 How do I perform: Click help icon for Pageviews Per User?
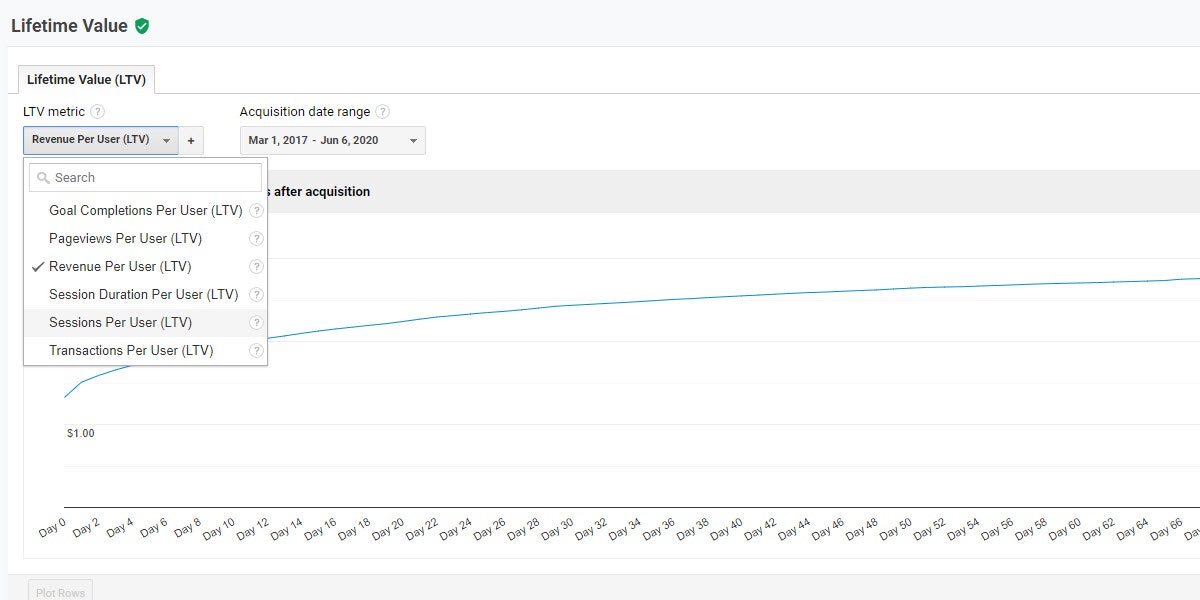(257, 239)
